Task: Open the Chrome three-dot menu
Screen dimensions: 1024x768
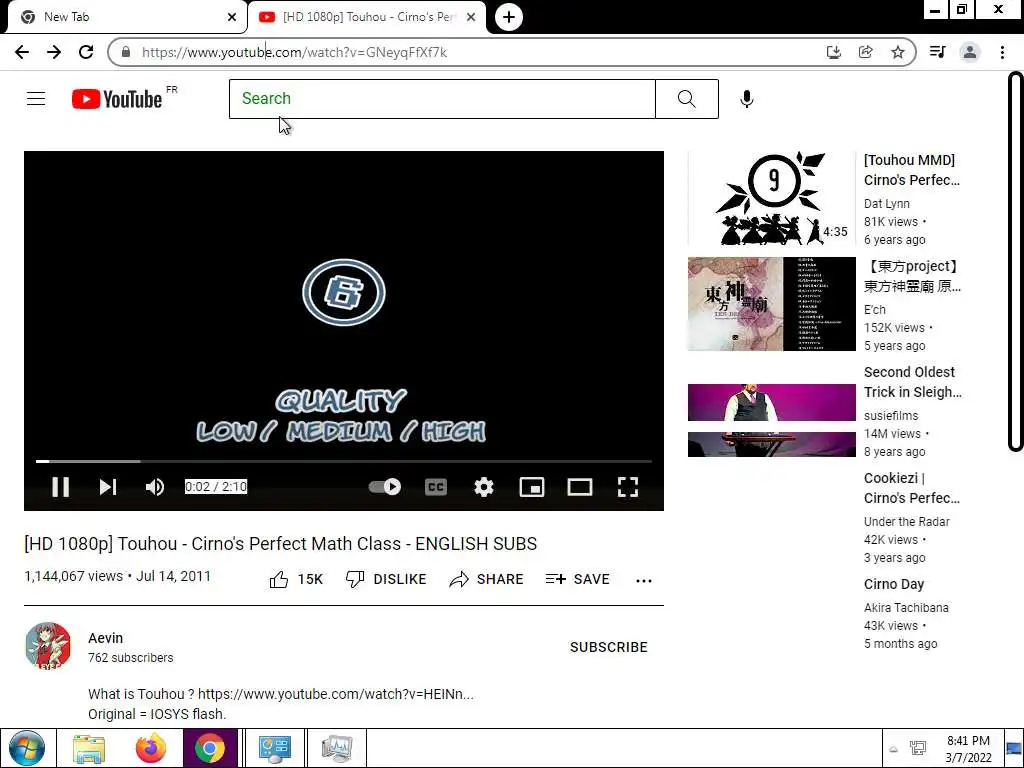Action: [x=1002, y=52]
